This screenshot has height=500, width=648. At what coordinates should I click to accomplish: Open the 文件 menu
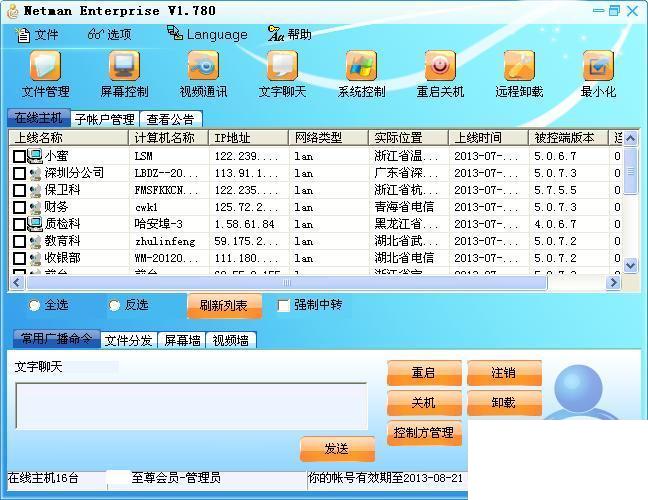click(37, 35)
